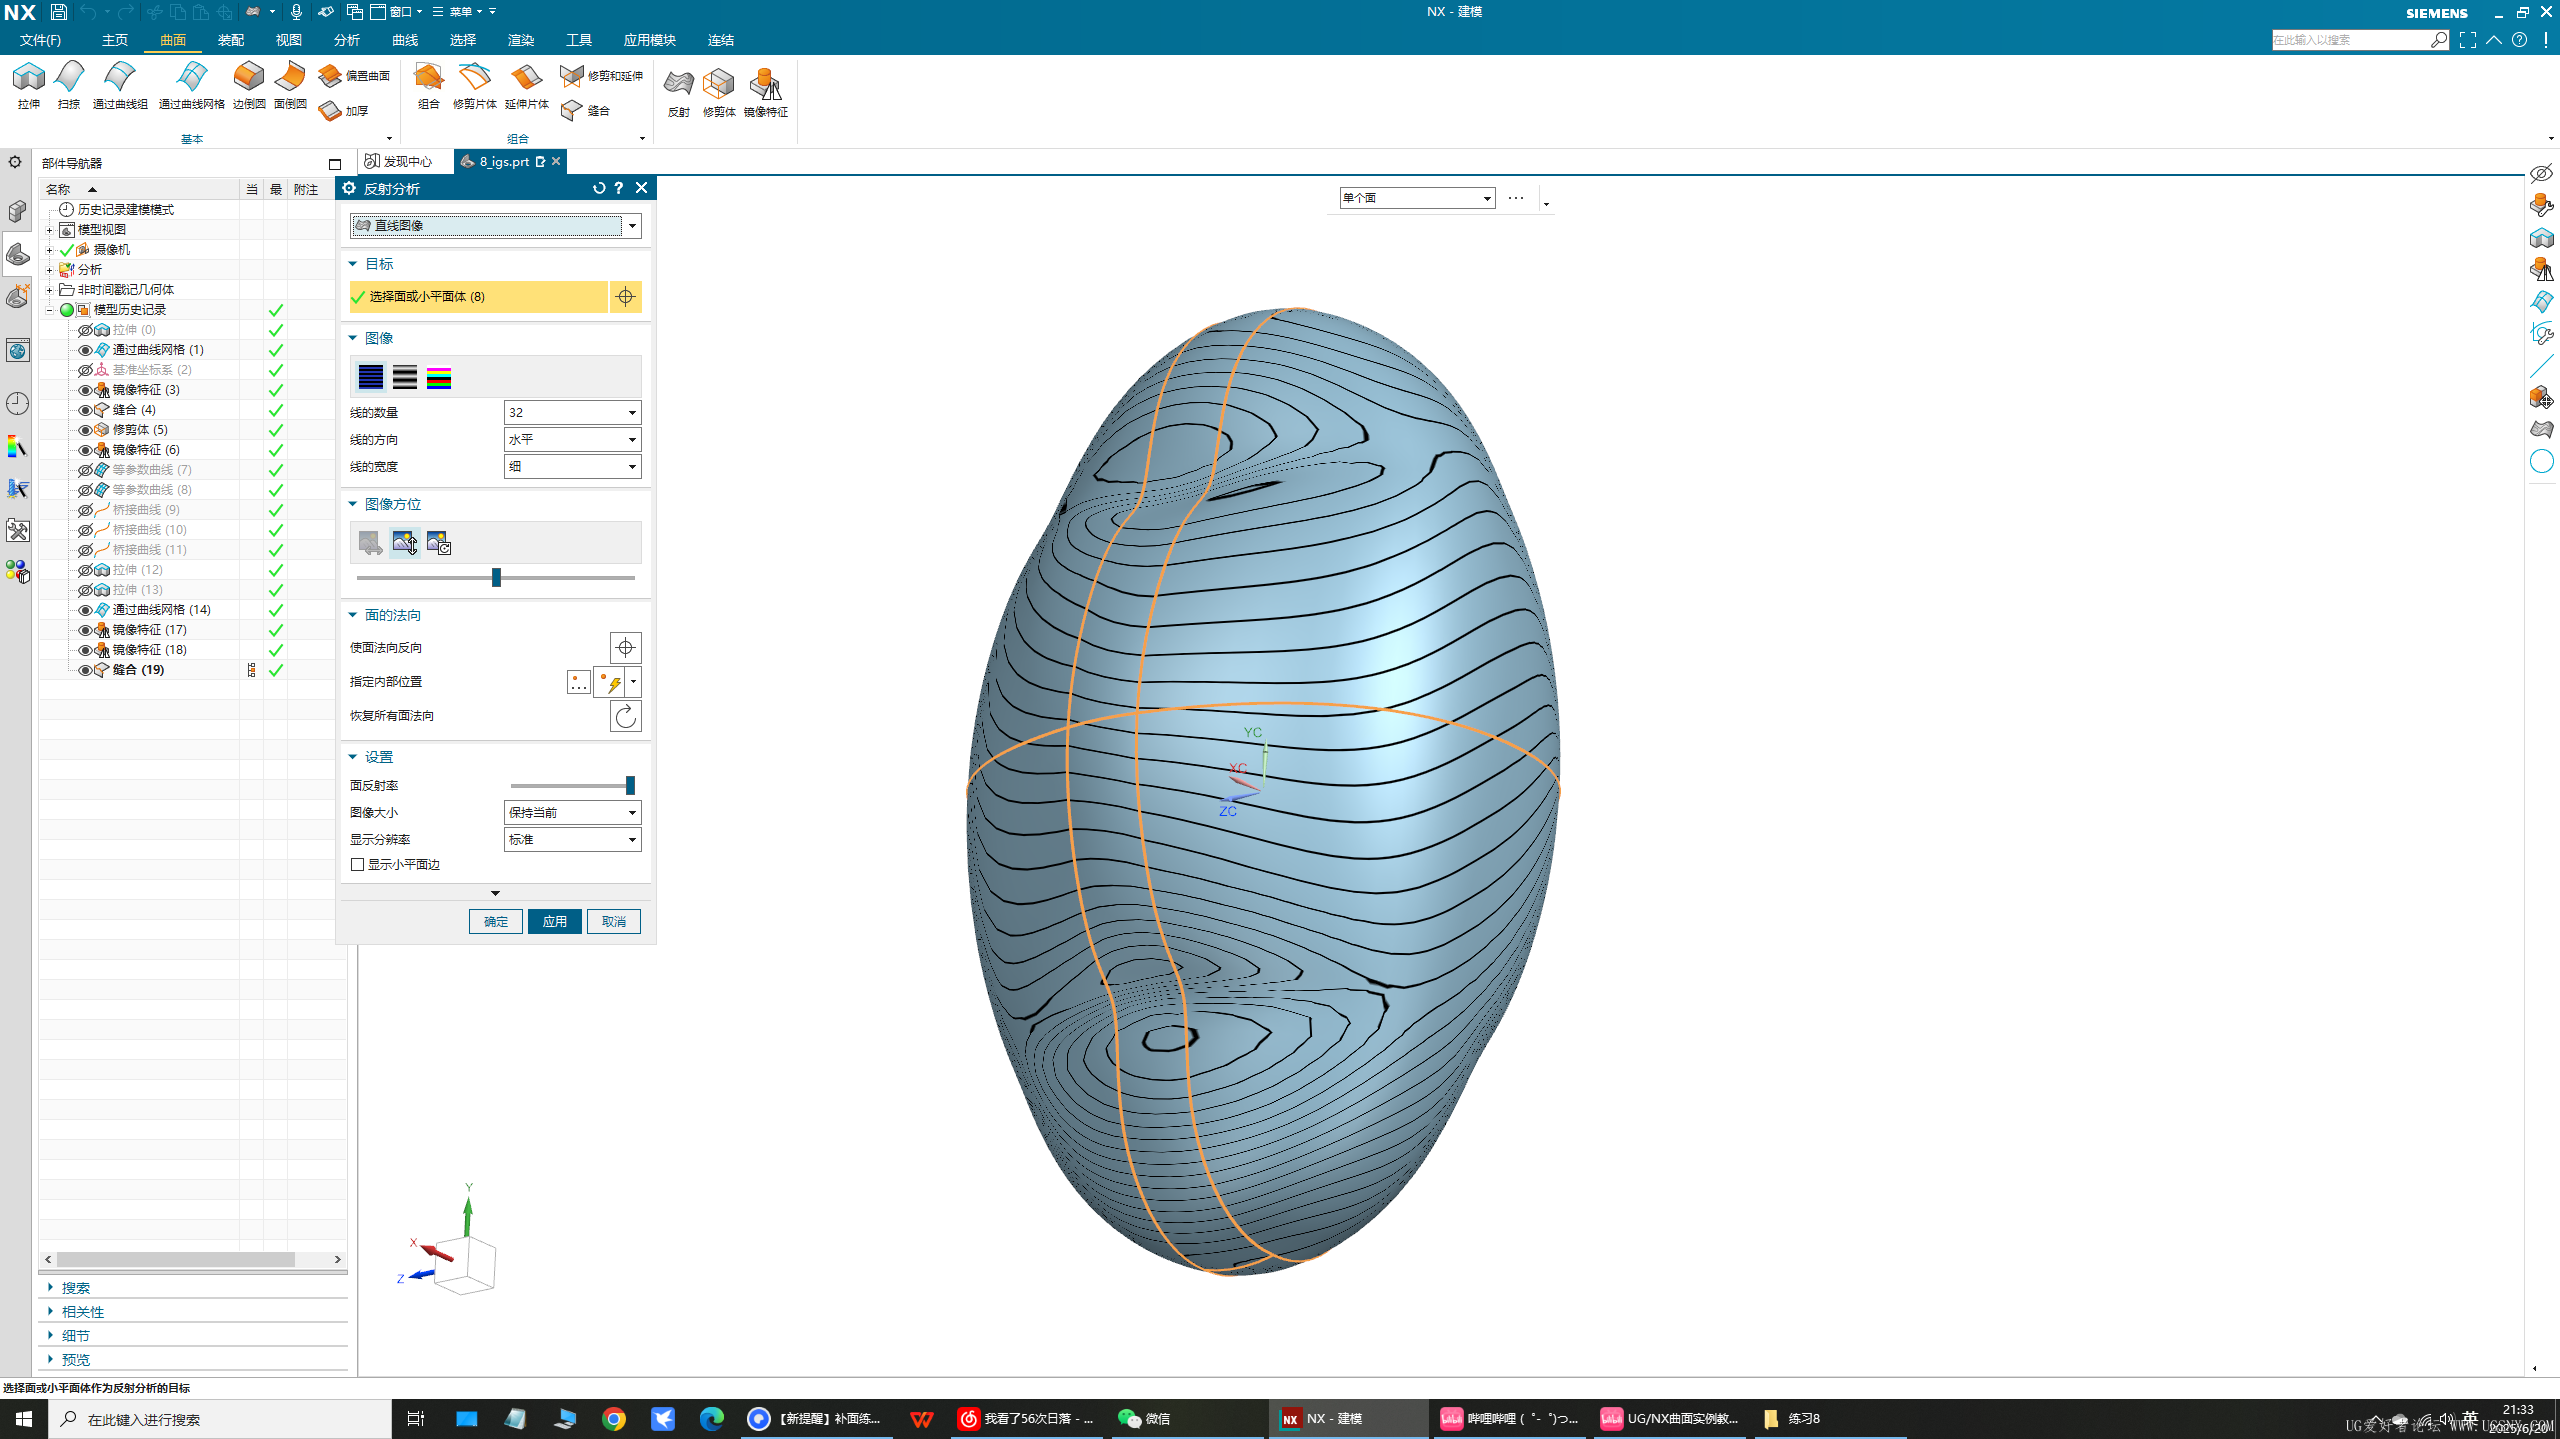
Task: Open the 线的宽度 dropdown
Action: (x=572, y=467)
